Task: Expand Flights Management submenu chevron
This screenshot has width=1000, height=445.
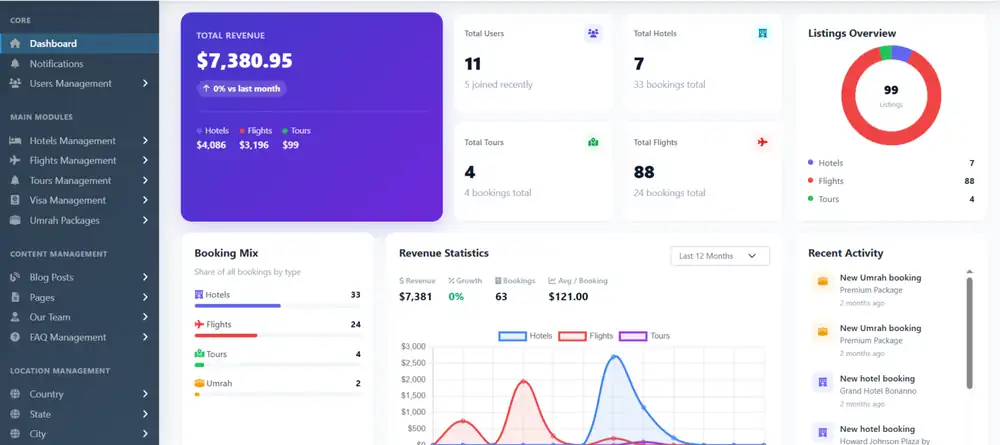Action: [x=145, y=161]
